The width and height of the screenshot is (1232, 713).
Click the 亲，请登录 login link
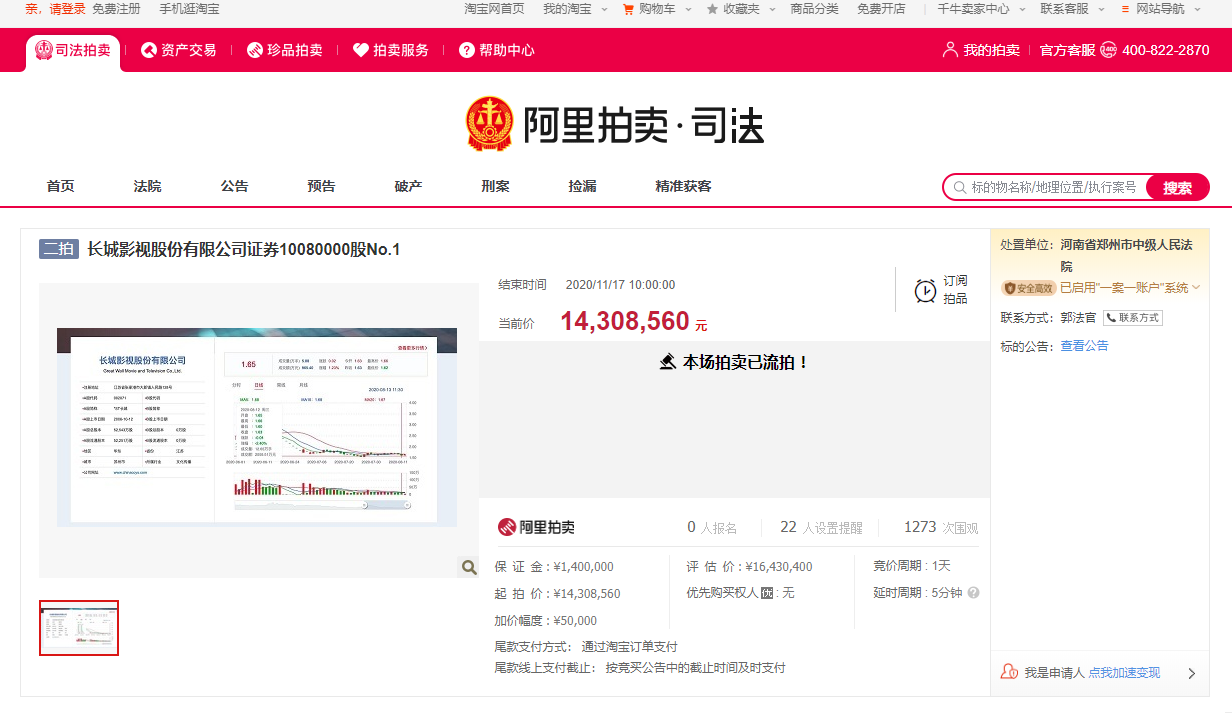(55, 9)
